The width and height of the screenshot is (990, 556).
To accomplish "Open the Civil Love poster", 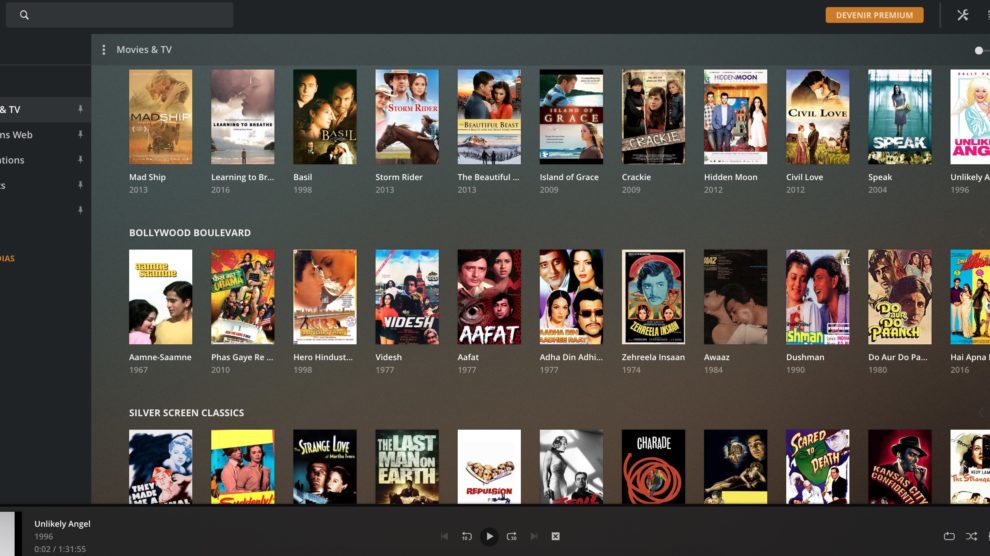I will point(817,117).
